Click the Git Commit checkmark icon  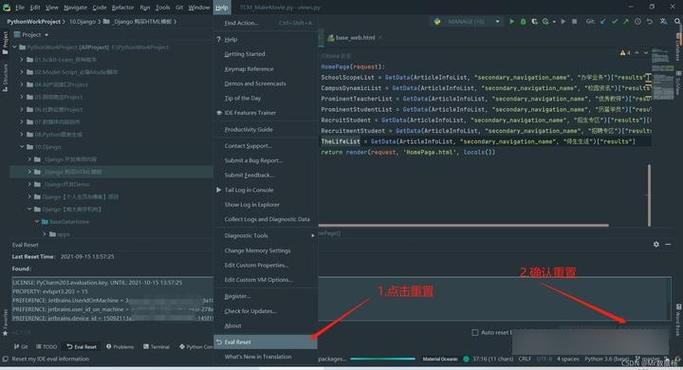pos(615,21)
